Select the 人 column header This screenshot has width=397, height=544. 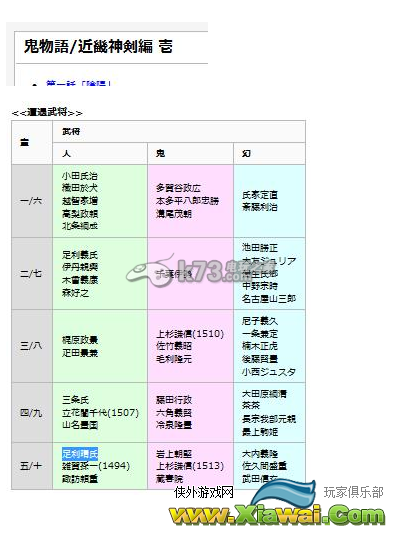click(66, 153)
